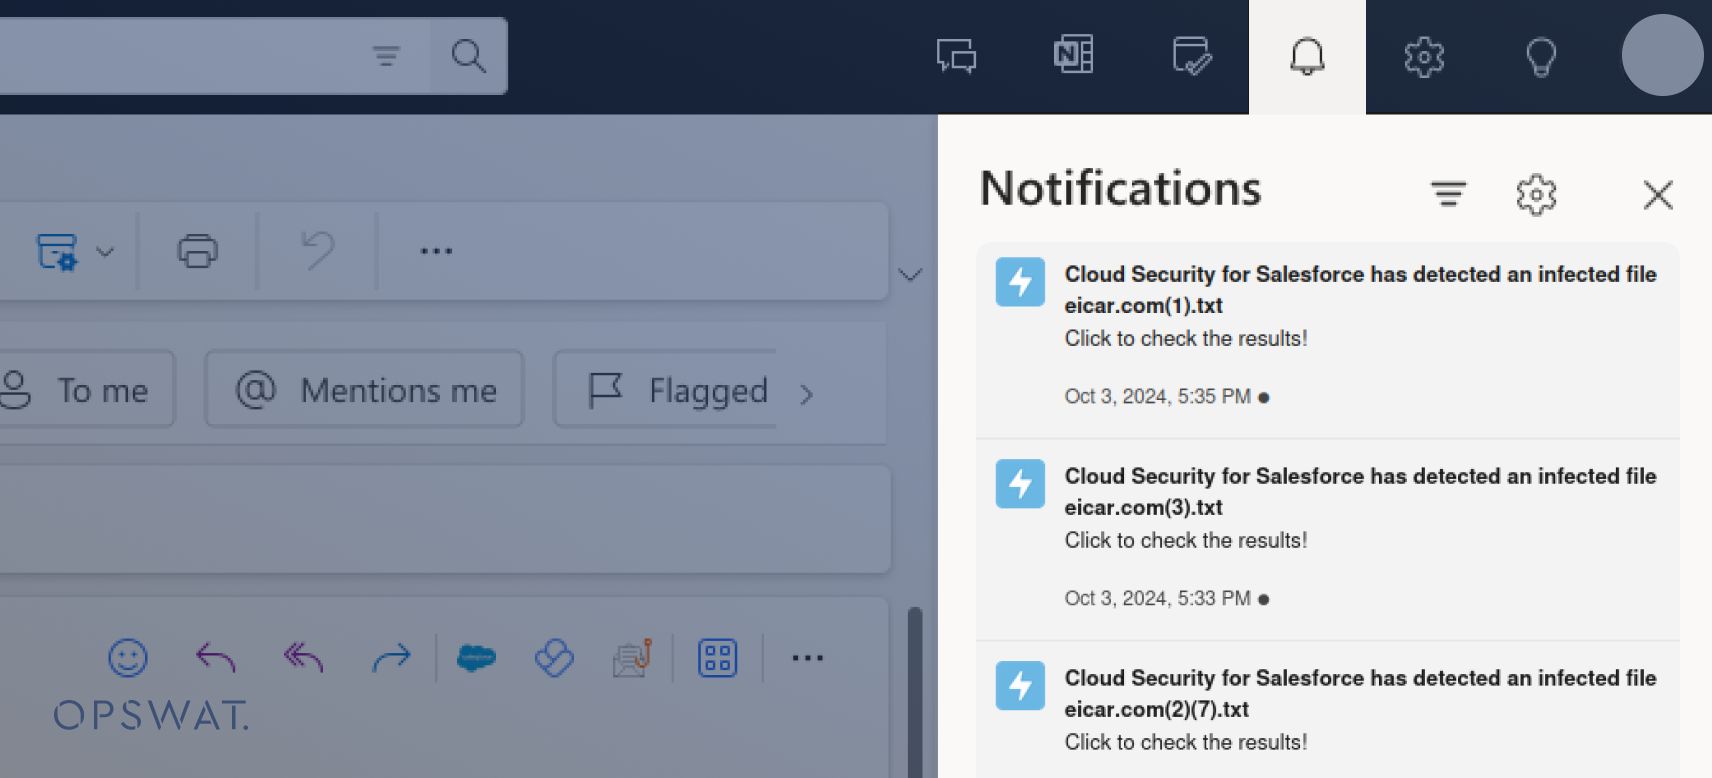Select the Flagged filter

pos(665,389)
